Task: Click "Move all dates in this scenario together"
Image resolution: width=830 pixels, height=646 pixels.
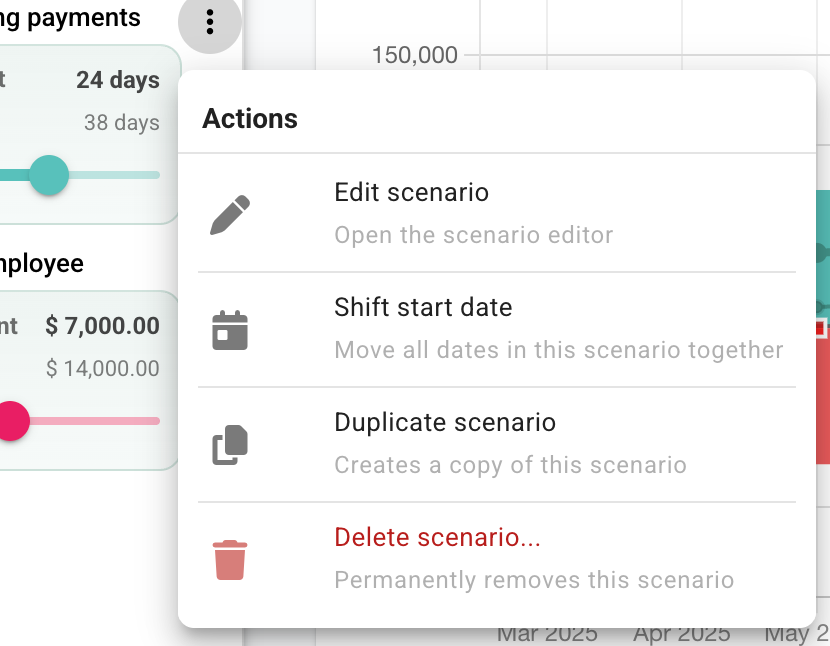Action: click(558, 350)
